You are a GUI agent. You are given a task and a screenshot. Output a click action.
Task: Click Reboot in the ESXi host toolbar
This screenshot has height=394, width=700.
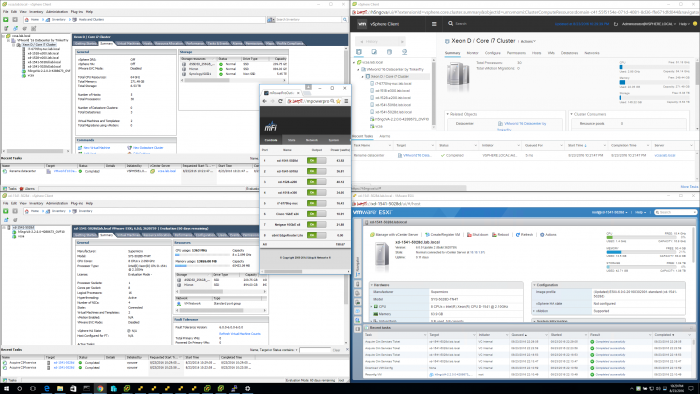[x=500, y=235]
